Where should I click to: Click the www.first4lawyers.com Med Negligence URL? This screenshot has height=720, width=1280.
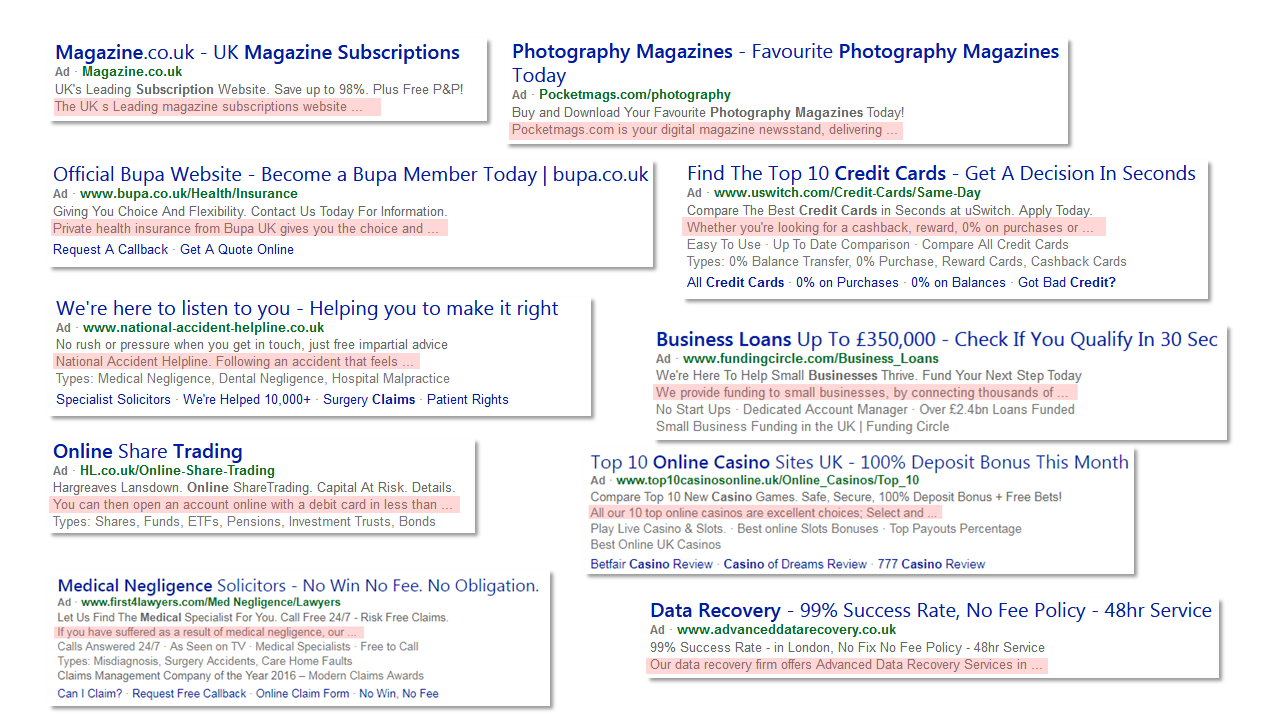coord(210,603)
